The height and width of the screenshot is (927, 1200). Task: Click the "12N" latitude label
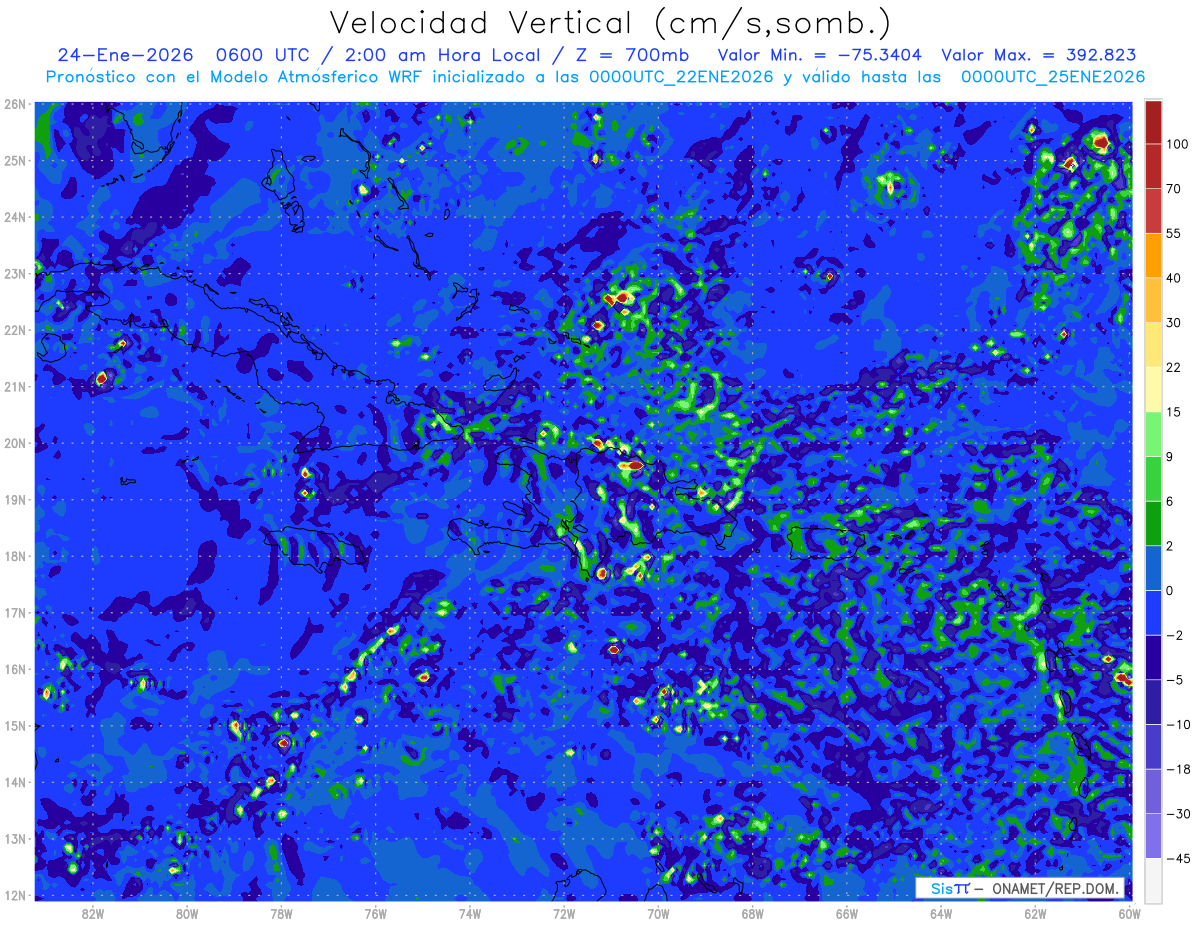pos(15,896)
